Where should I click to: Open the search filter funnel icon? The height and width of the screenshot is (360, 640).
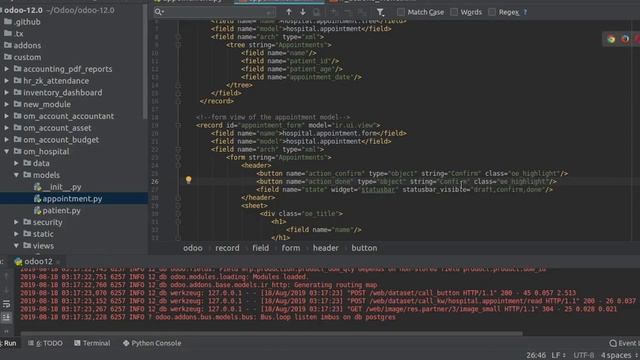tap(380, 12)
